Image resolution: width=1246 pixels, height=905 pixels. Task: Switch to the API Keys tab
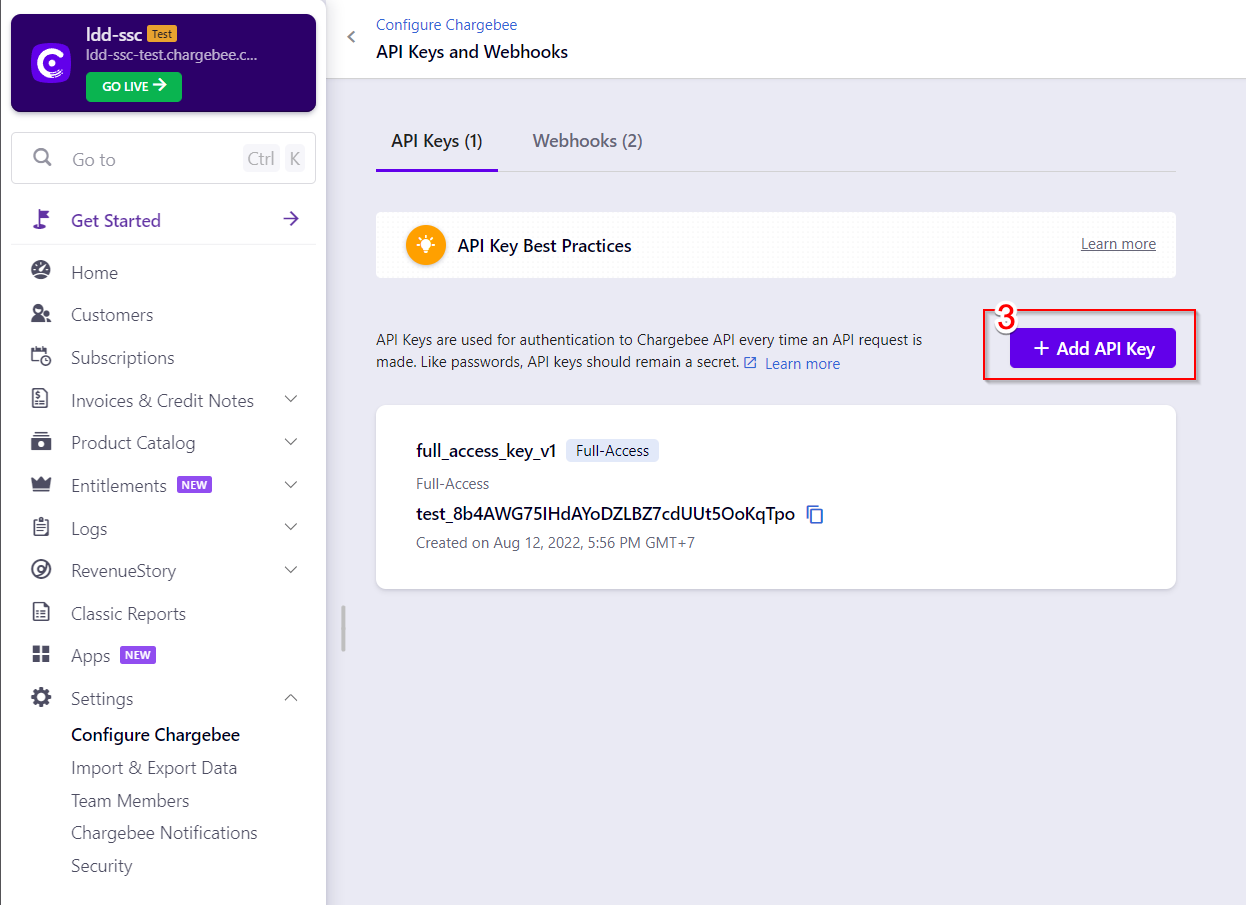437,141
